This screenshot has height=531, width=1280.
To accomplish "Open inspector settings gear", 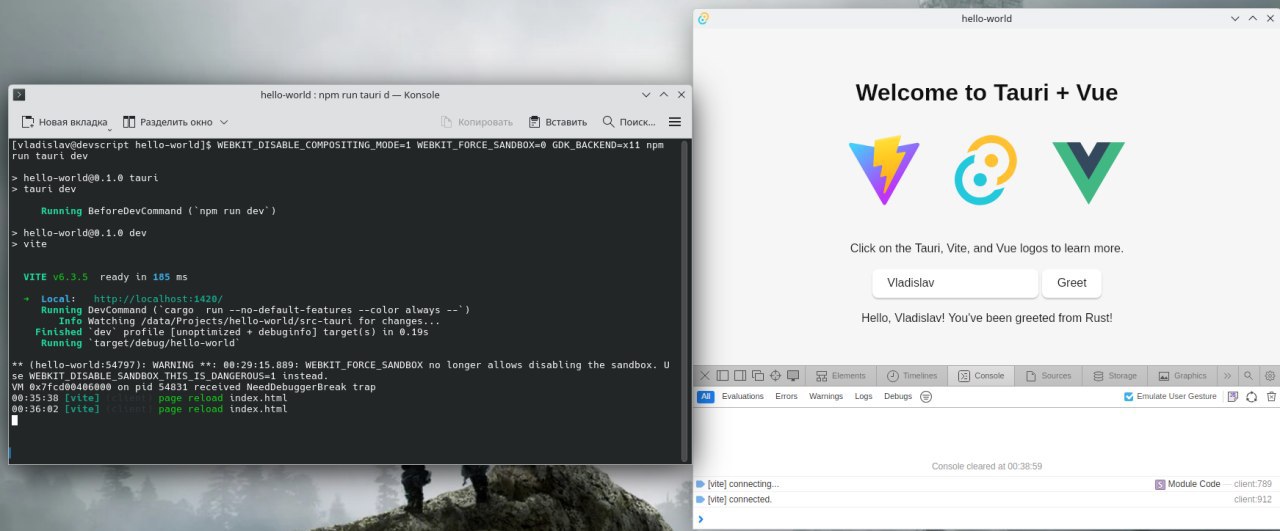I will 1270,376.
